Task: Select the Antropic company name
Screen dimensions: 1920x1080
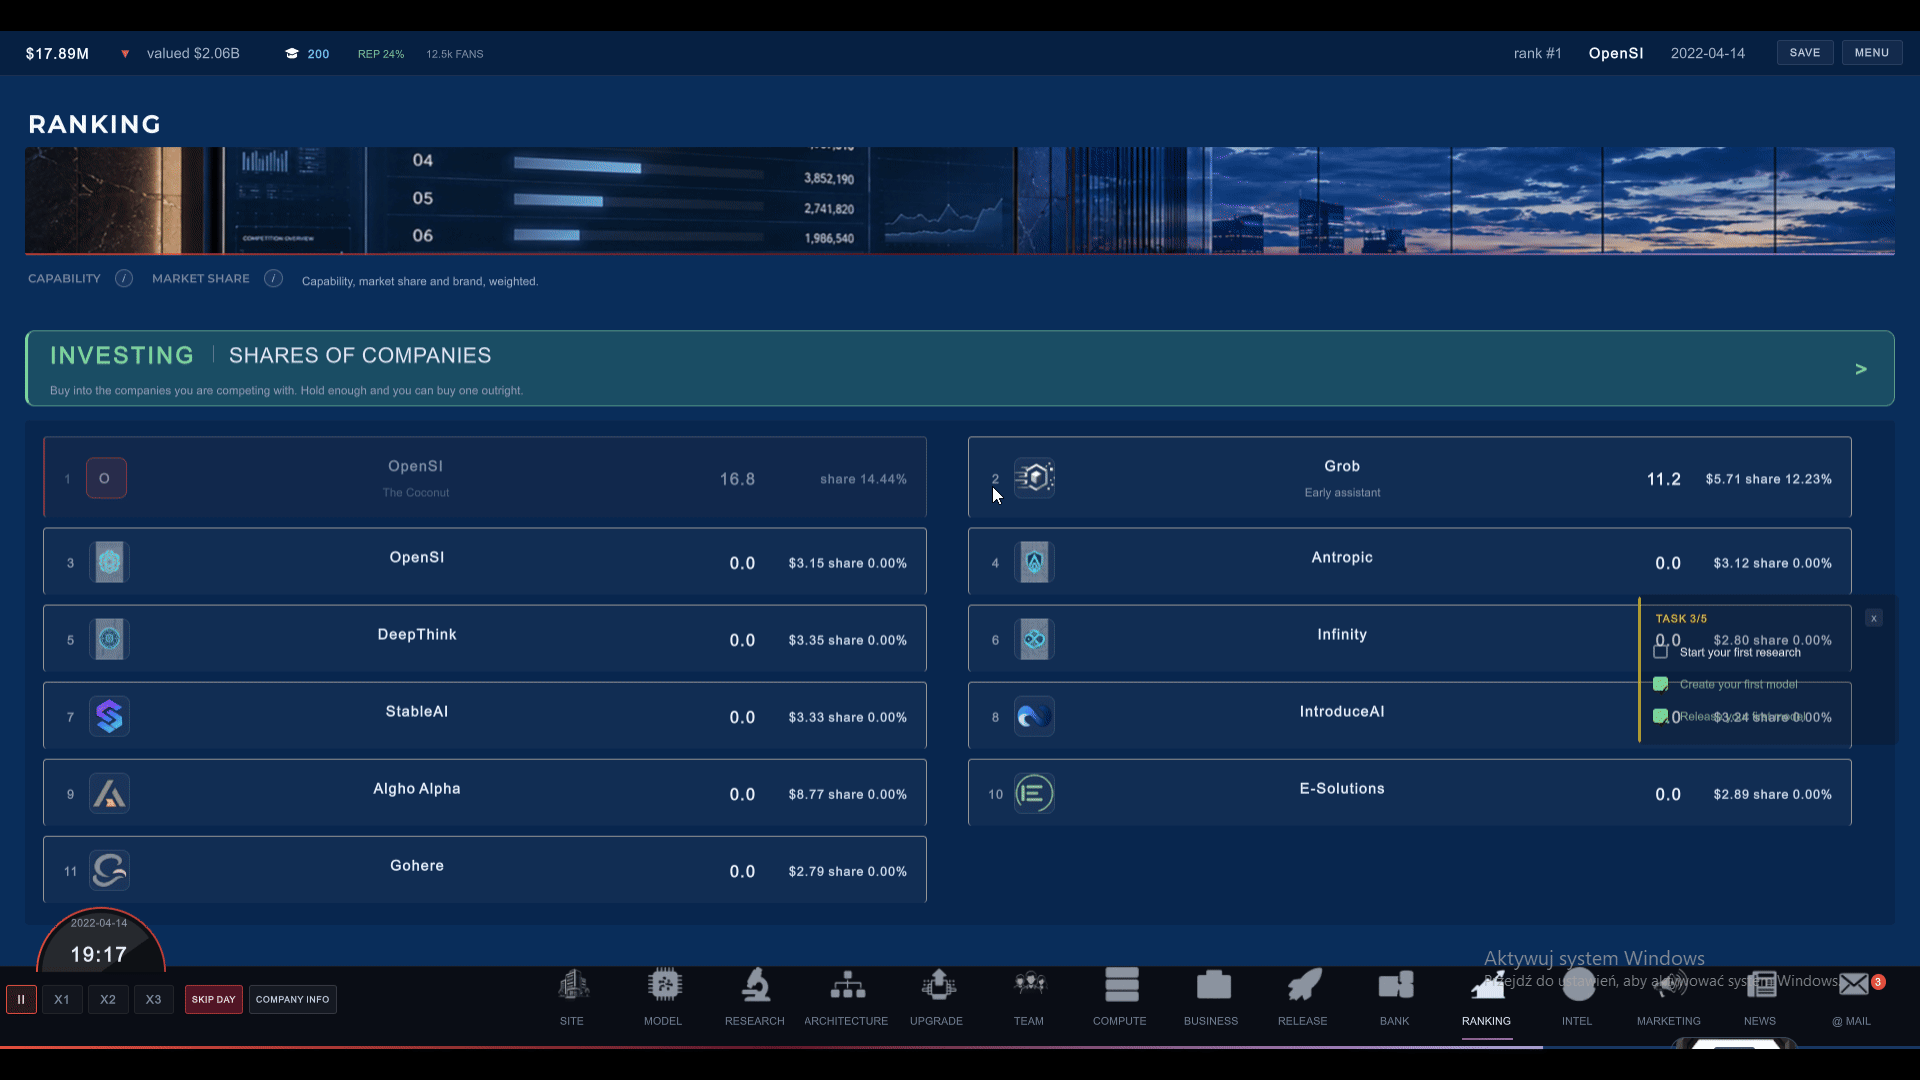Action: (1342, 558)
